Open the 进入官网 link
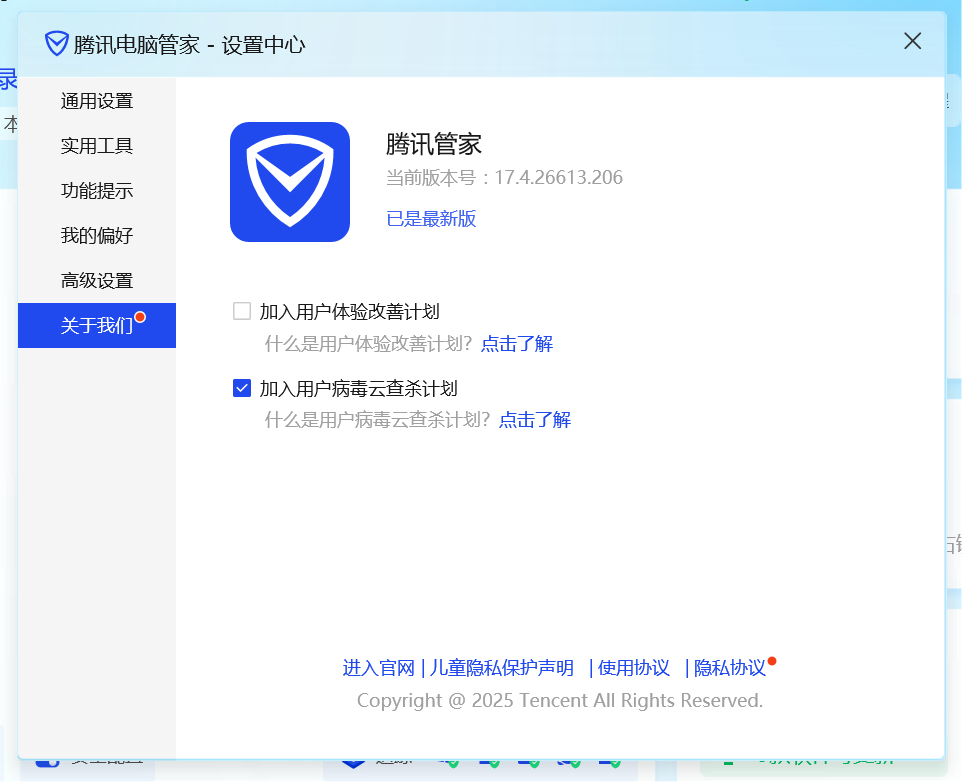 pyautogui.click(x=379, y=667)
